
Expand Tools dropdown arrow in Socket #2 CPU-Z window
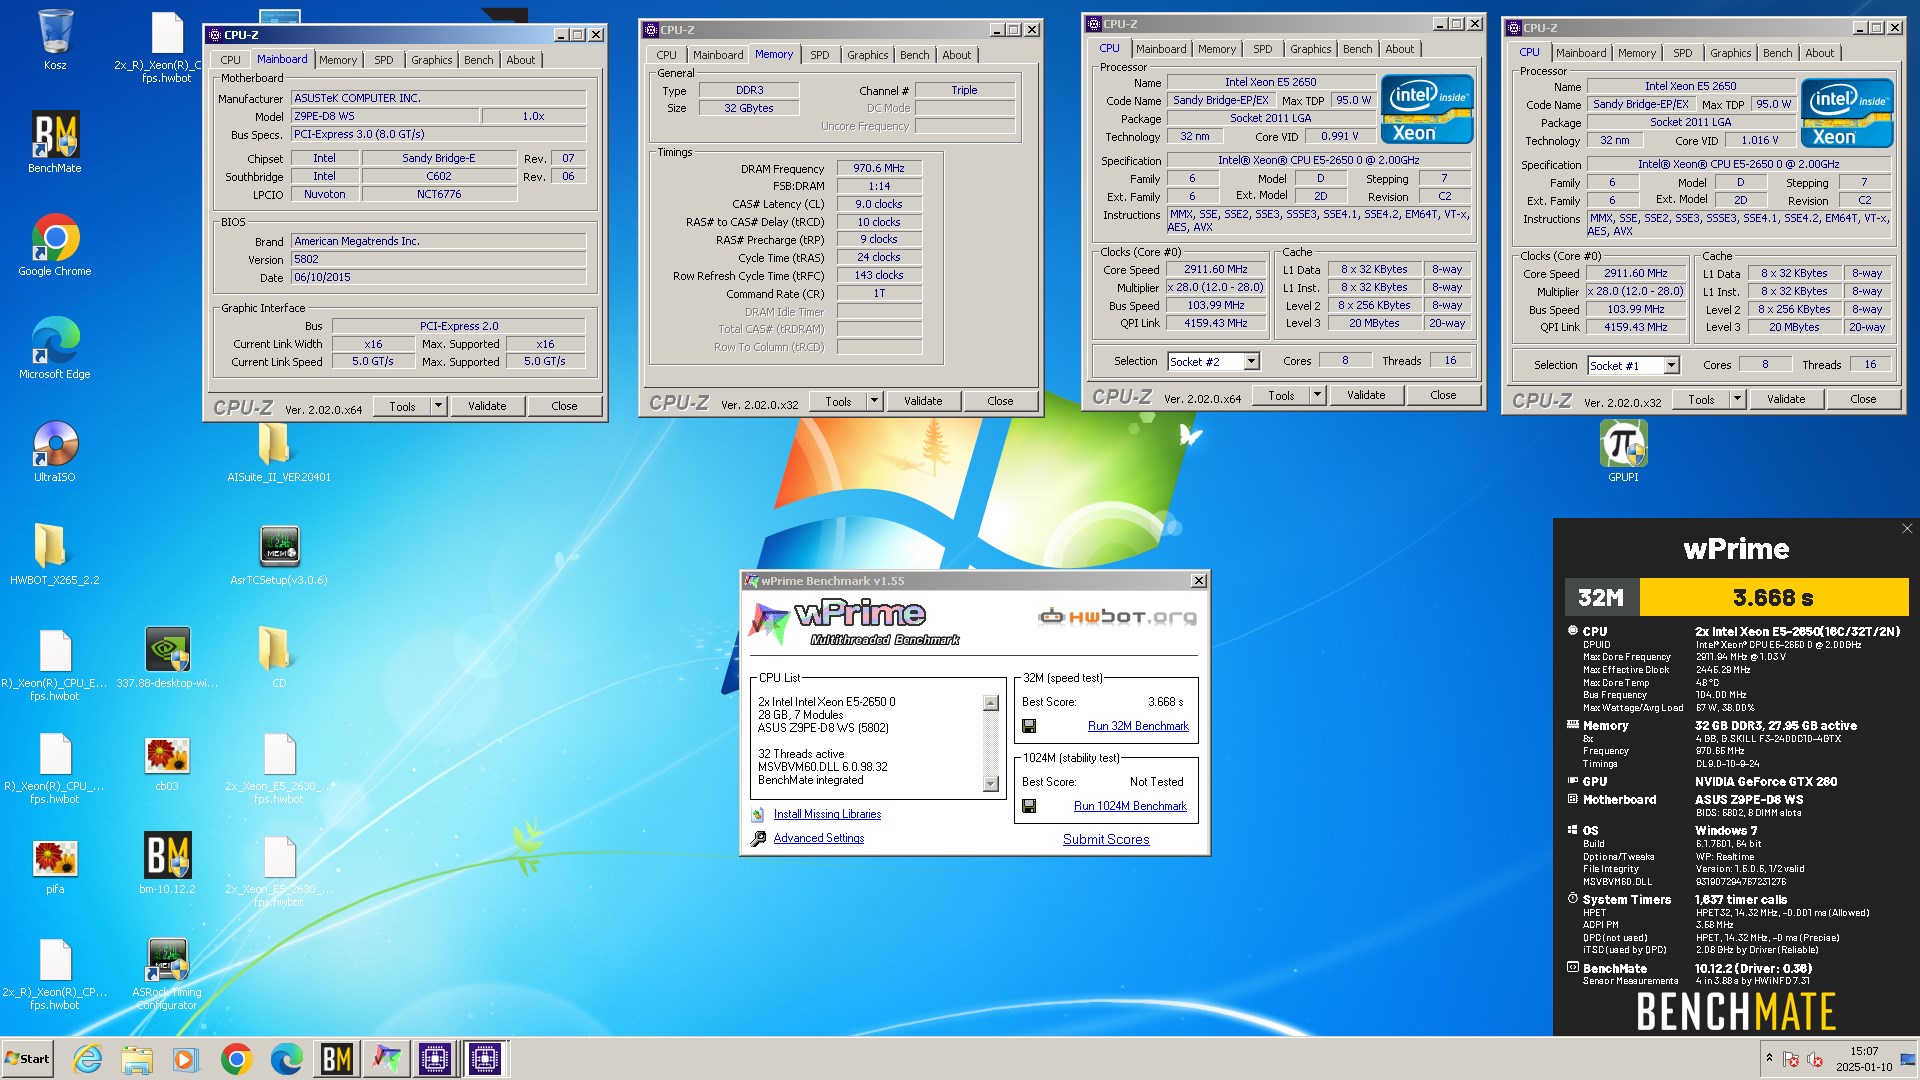tap(1317, 395)
